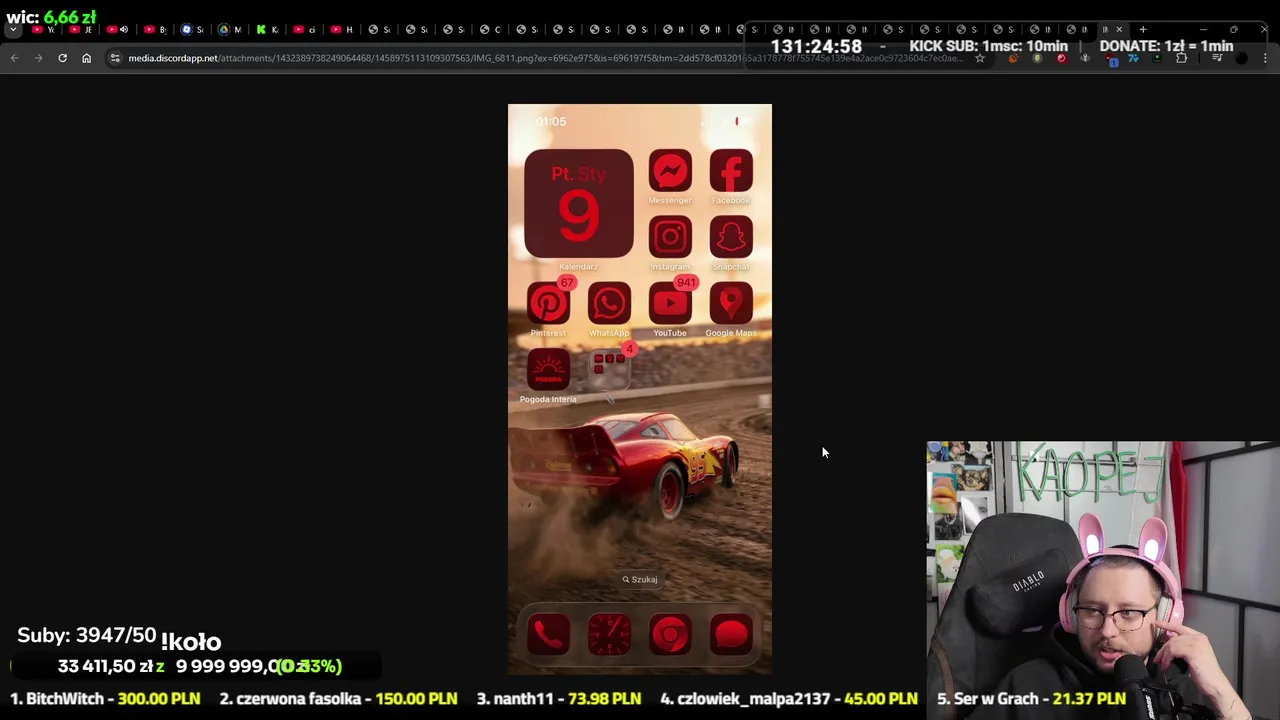Click the 'Ser w Grach - 21.37 PLN' entry
Viewport: 1280px width, 720px height.
(1031, 699)
